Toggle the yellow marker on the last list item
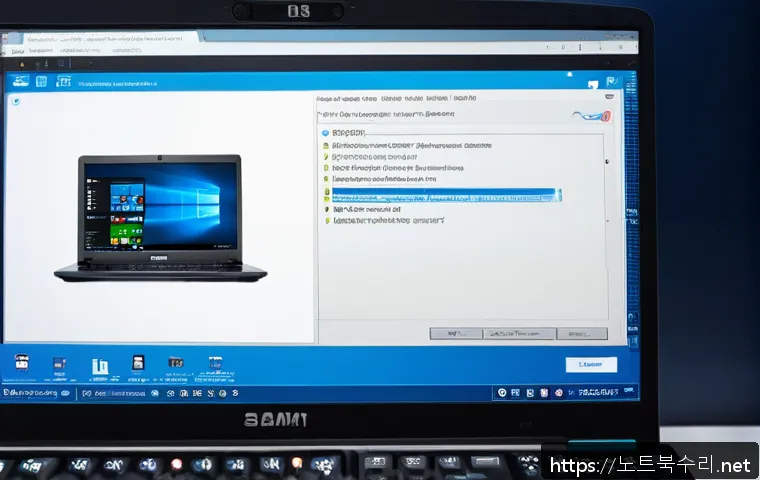760x480 pixels. [326, 220]
